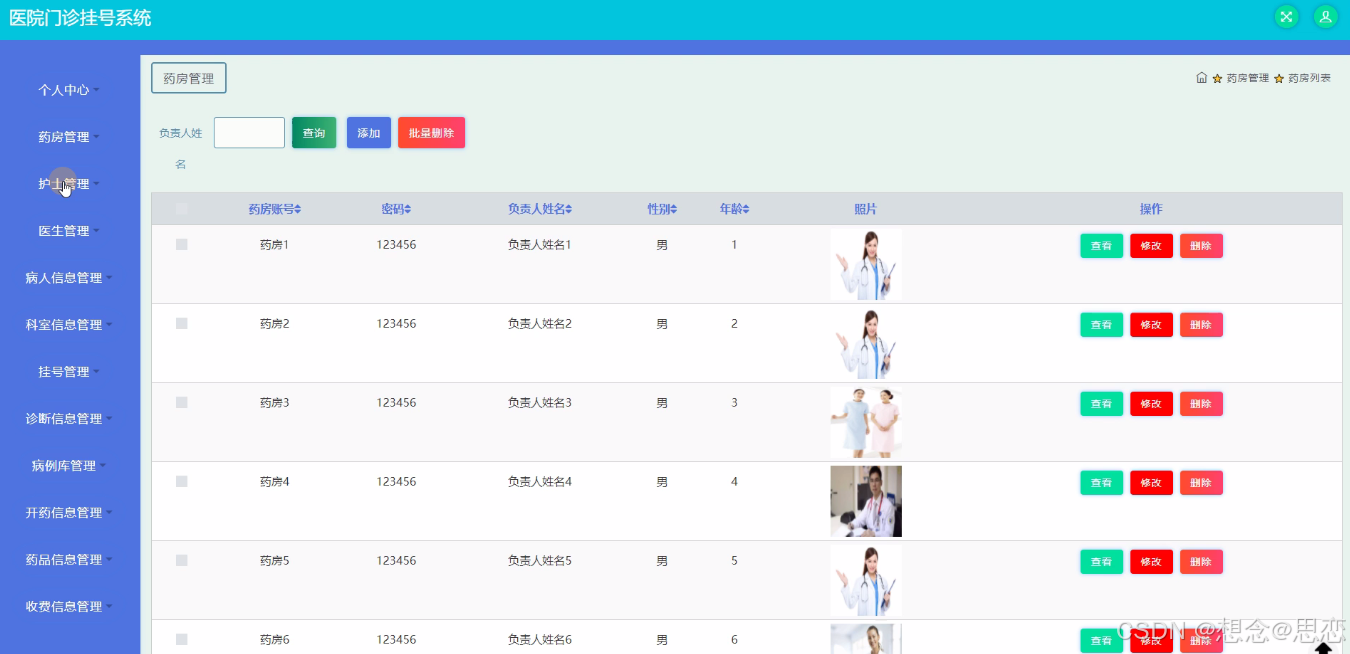This screenshot has height=654, width=1350.
Task: Sort by 药房账号 column arrows
Action: click(297, 209)
